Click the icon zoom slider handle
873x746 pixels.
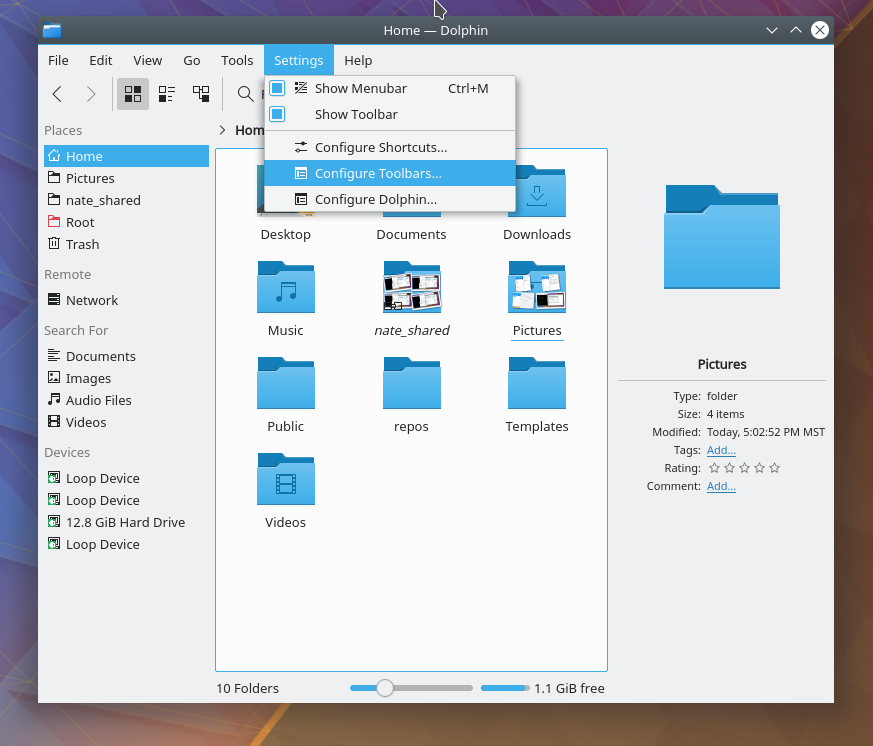coord(385,688)
